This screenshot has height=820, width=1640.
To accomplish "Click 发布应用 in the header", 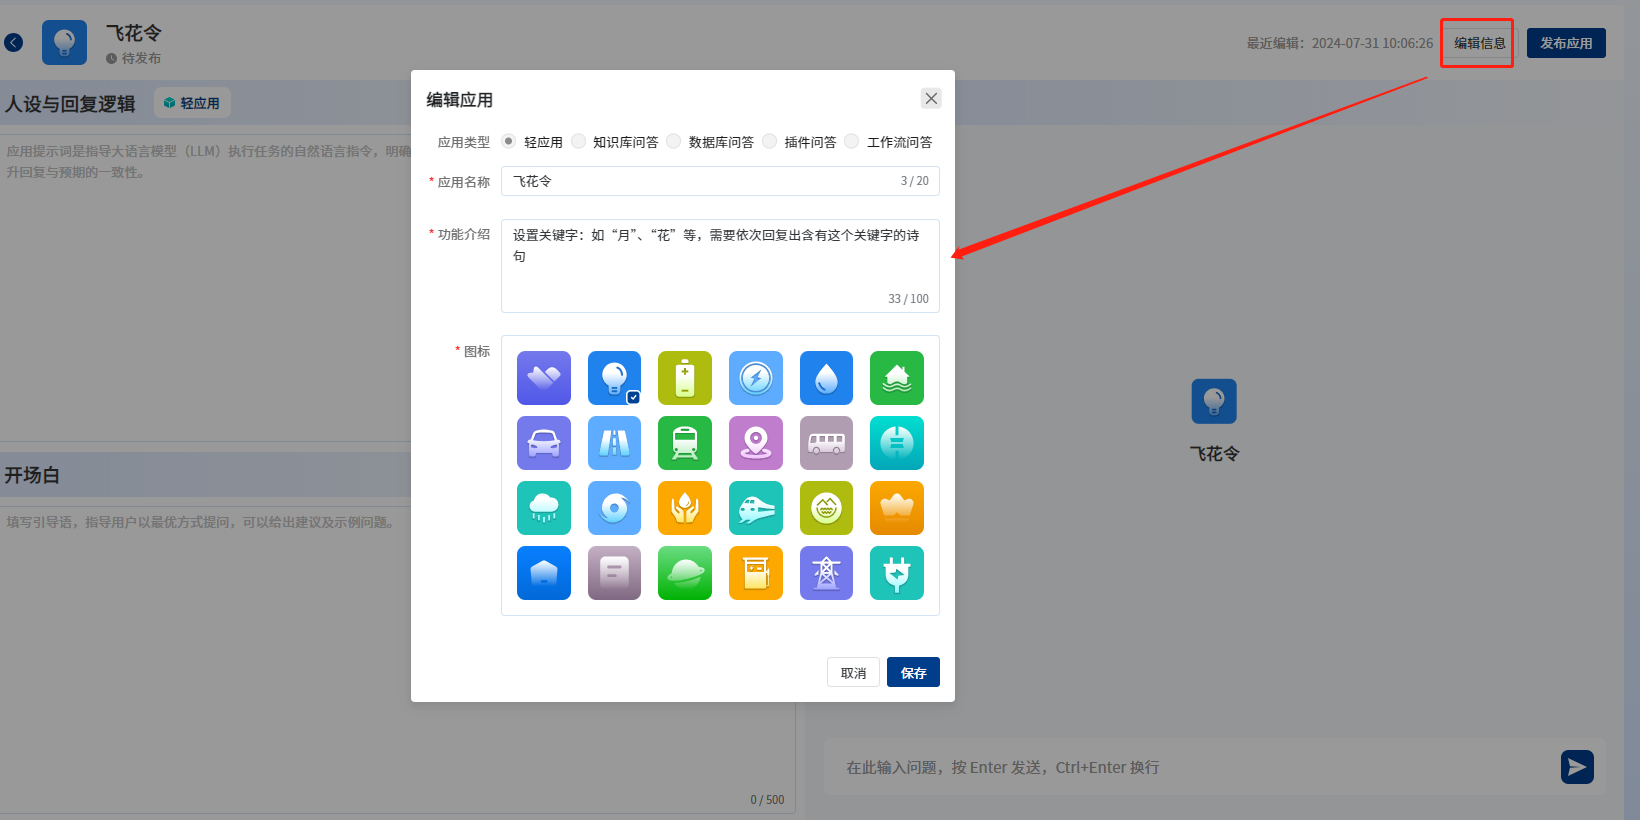I will coord(1566,43).
